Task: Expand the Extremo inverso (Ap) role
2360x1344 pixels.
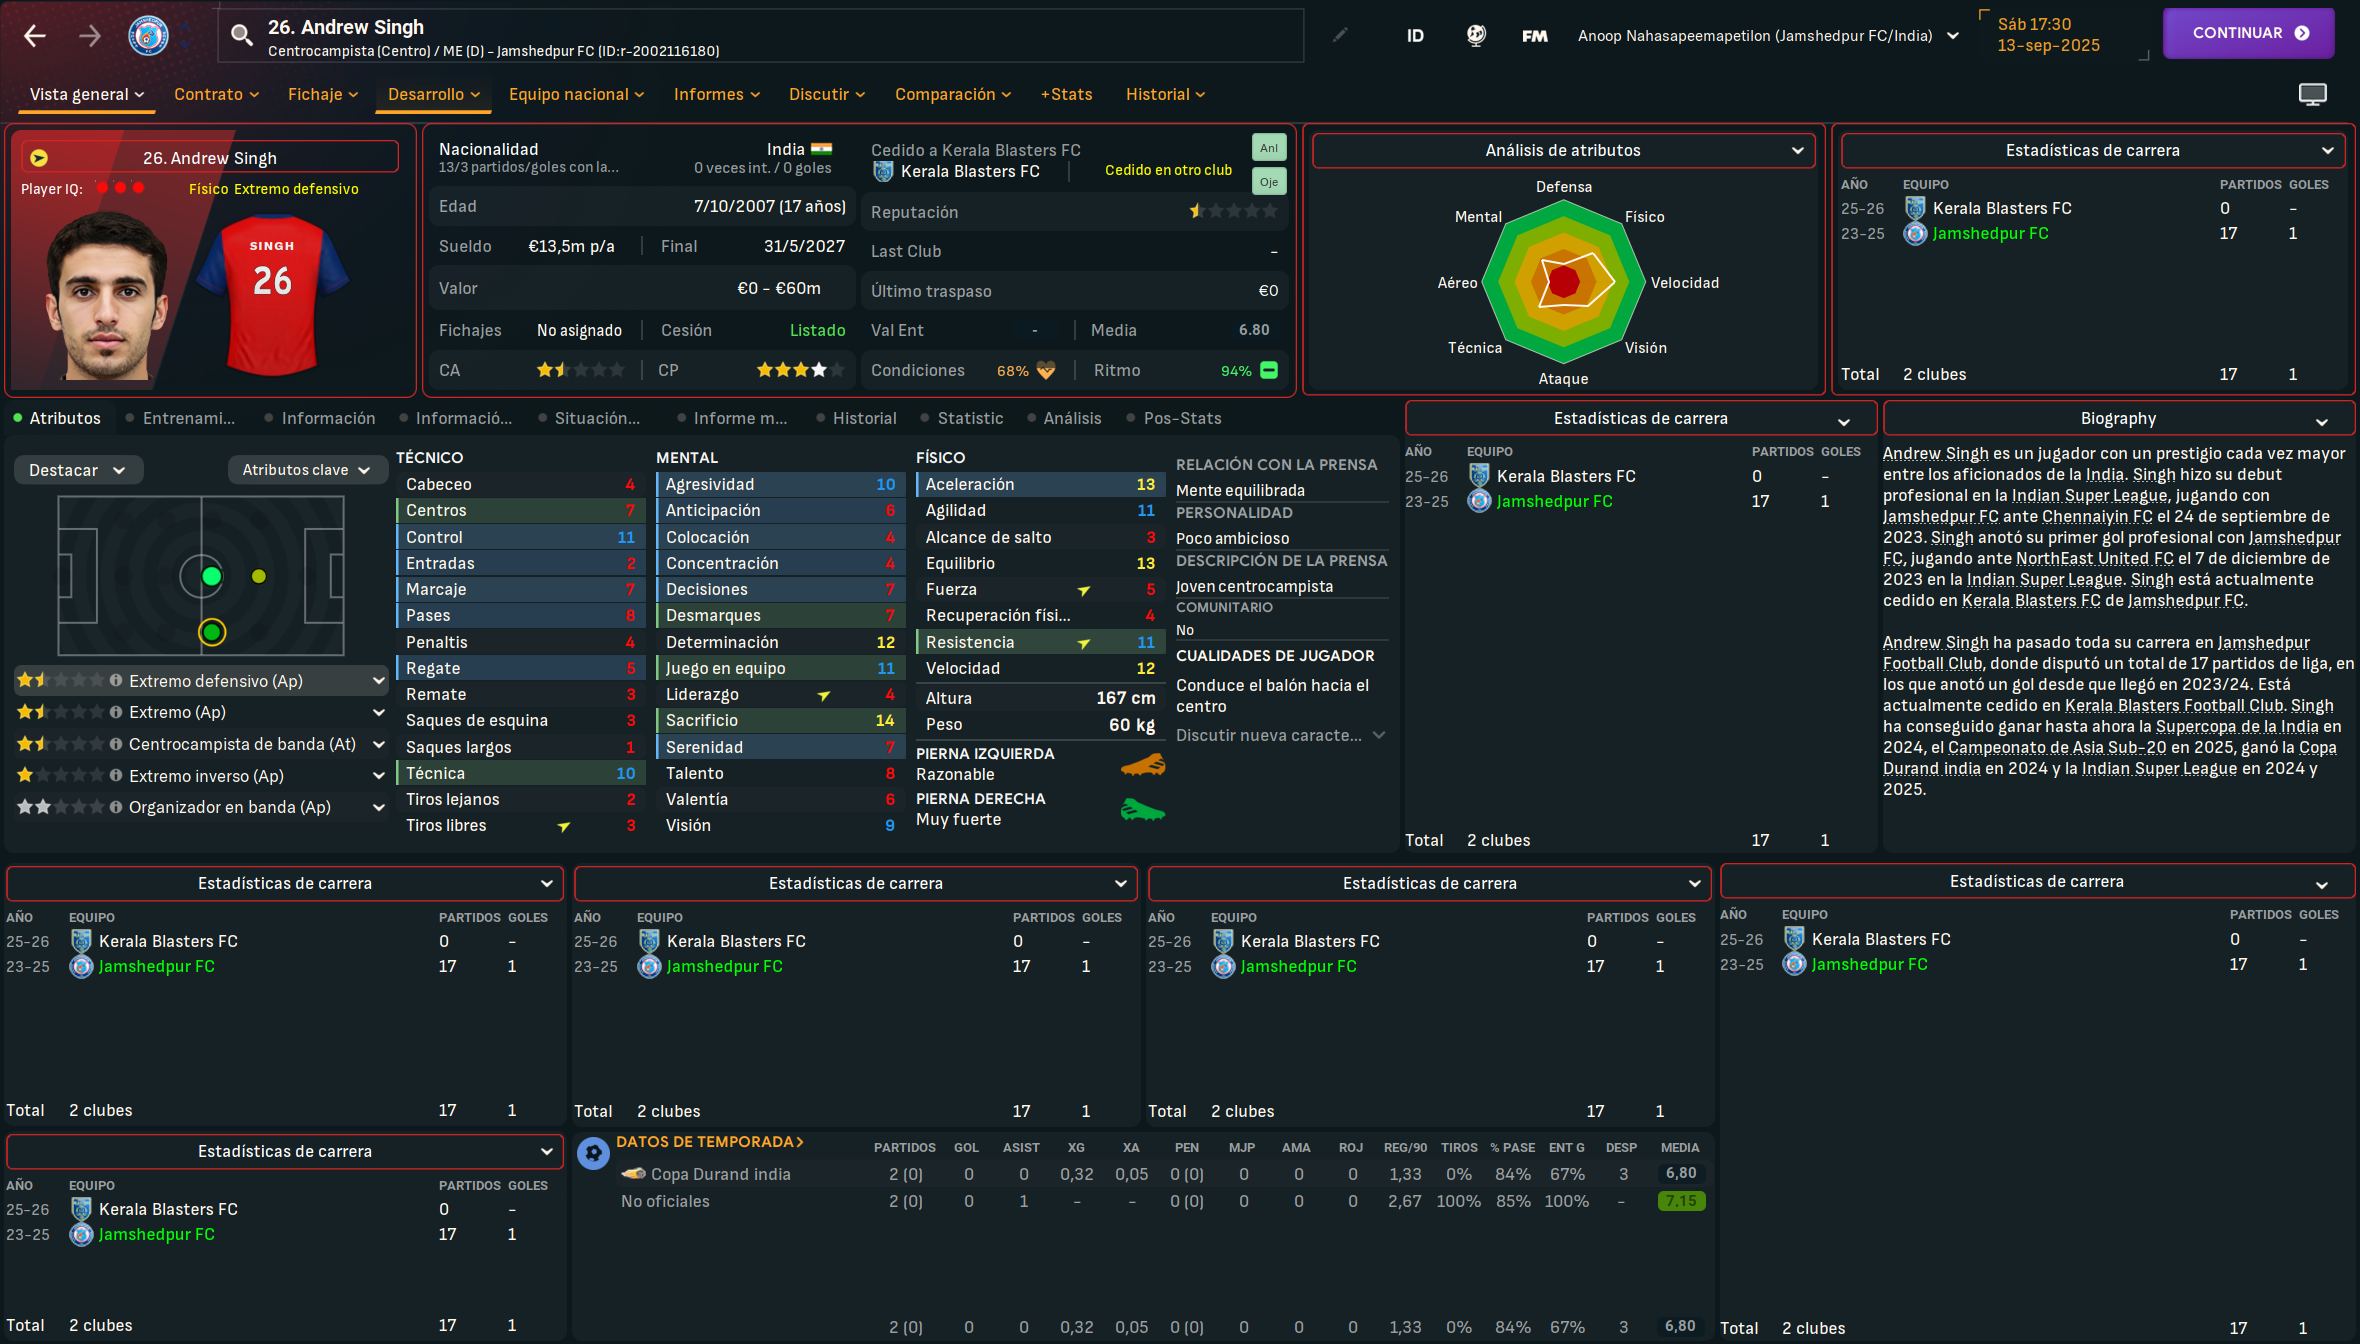Action: click(x=378, y=776)
